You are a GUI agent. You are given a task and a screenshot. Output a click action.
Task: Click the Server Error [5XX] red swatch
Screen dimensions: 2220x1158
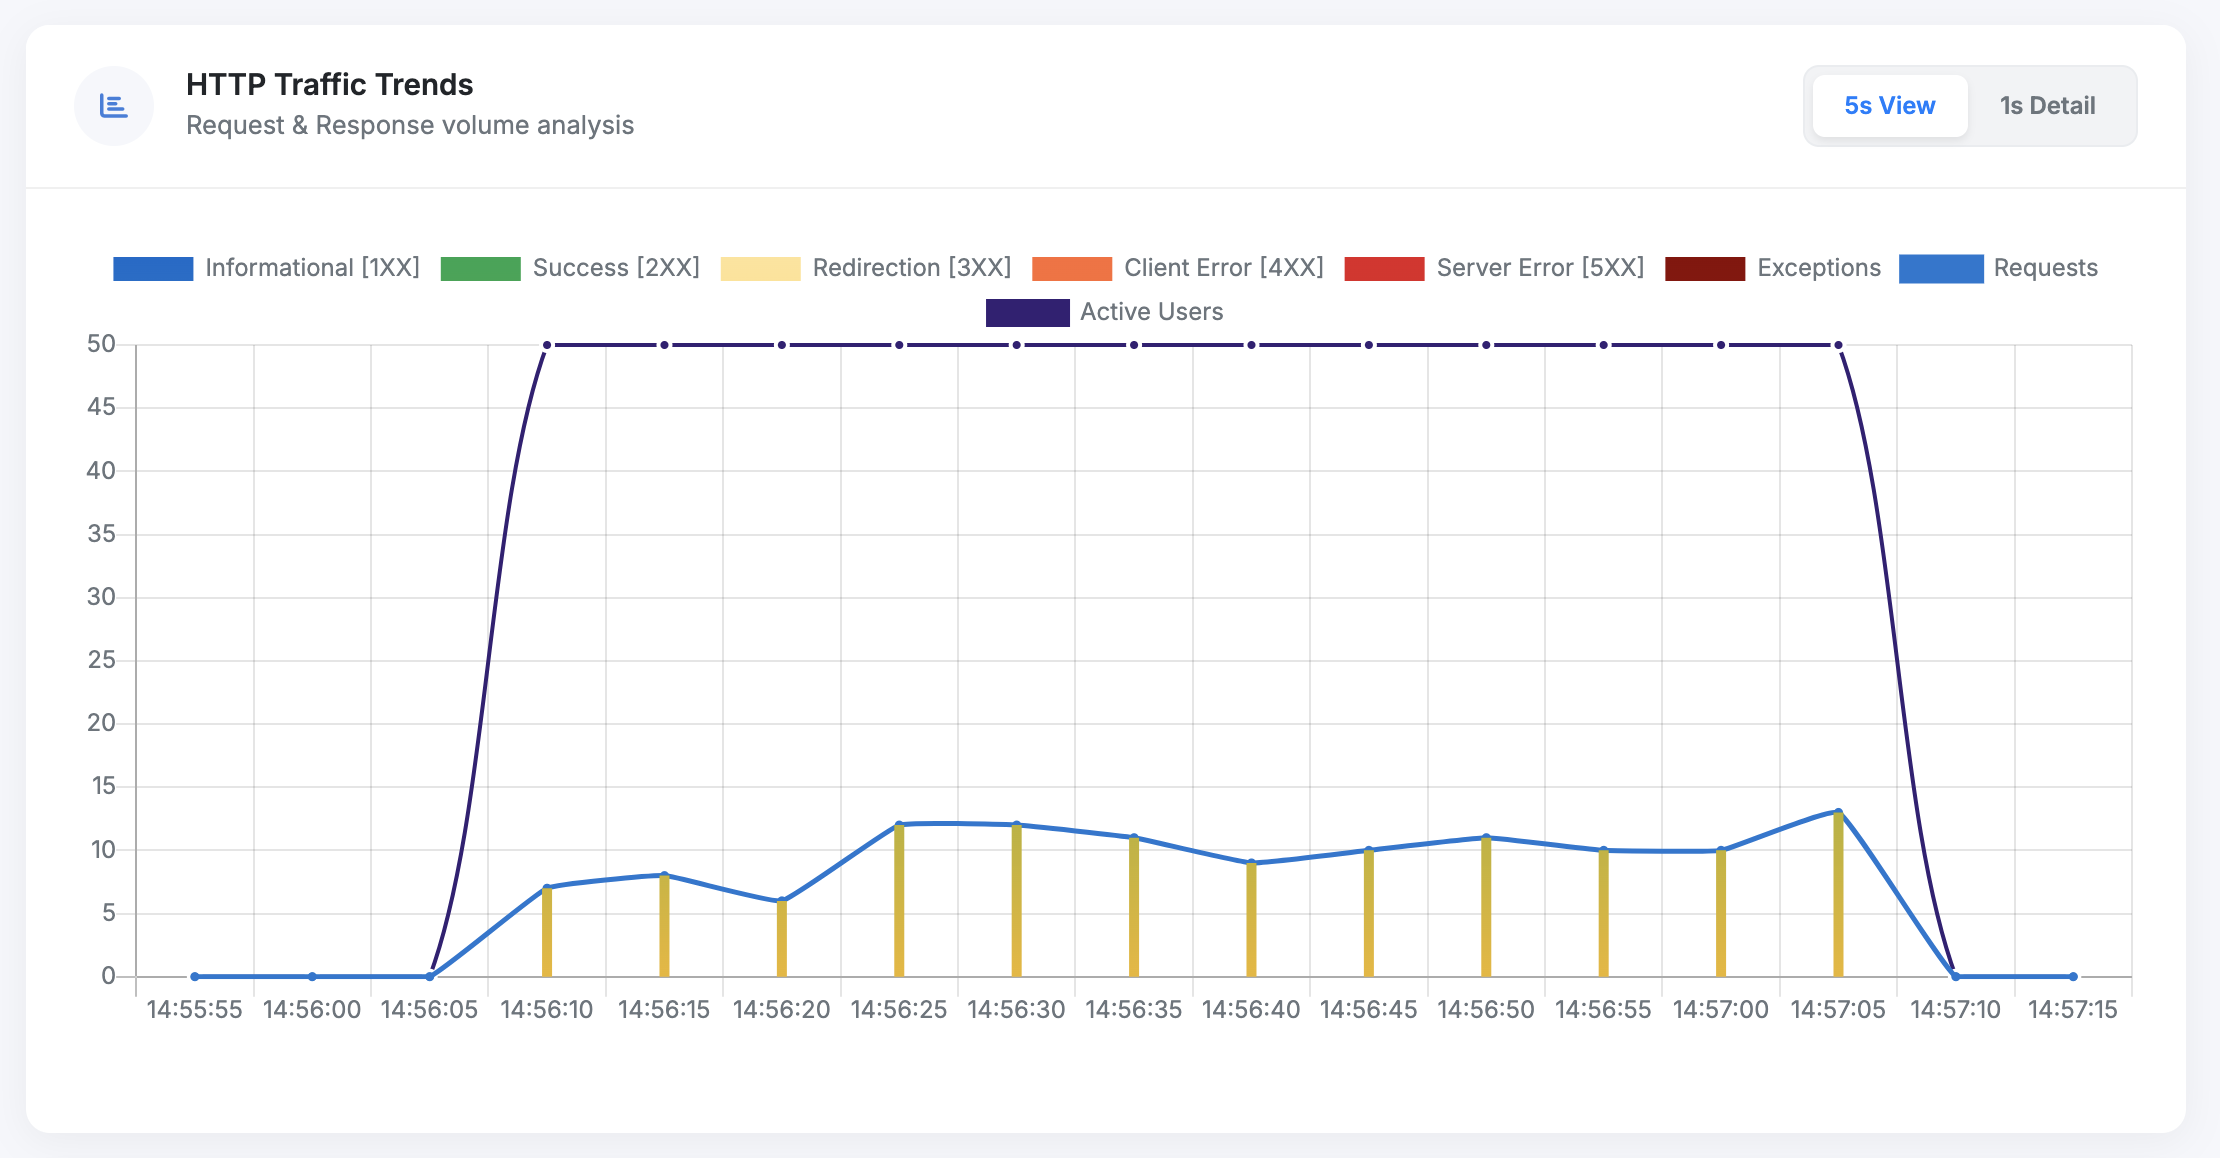(1385, 269)
